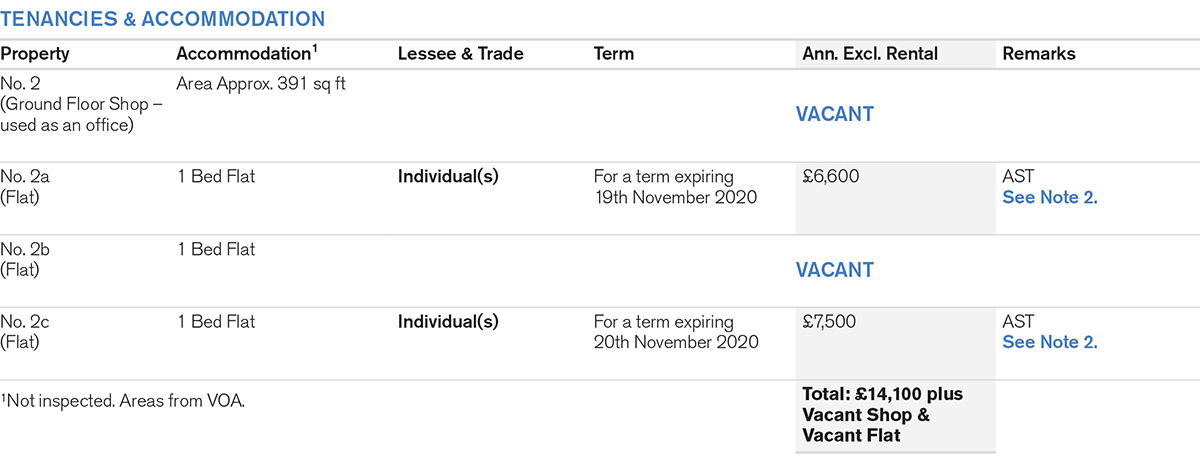Select the Ann. Excl. Rental header

pyautogui.click(x=870, y=54)
